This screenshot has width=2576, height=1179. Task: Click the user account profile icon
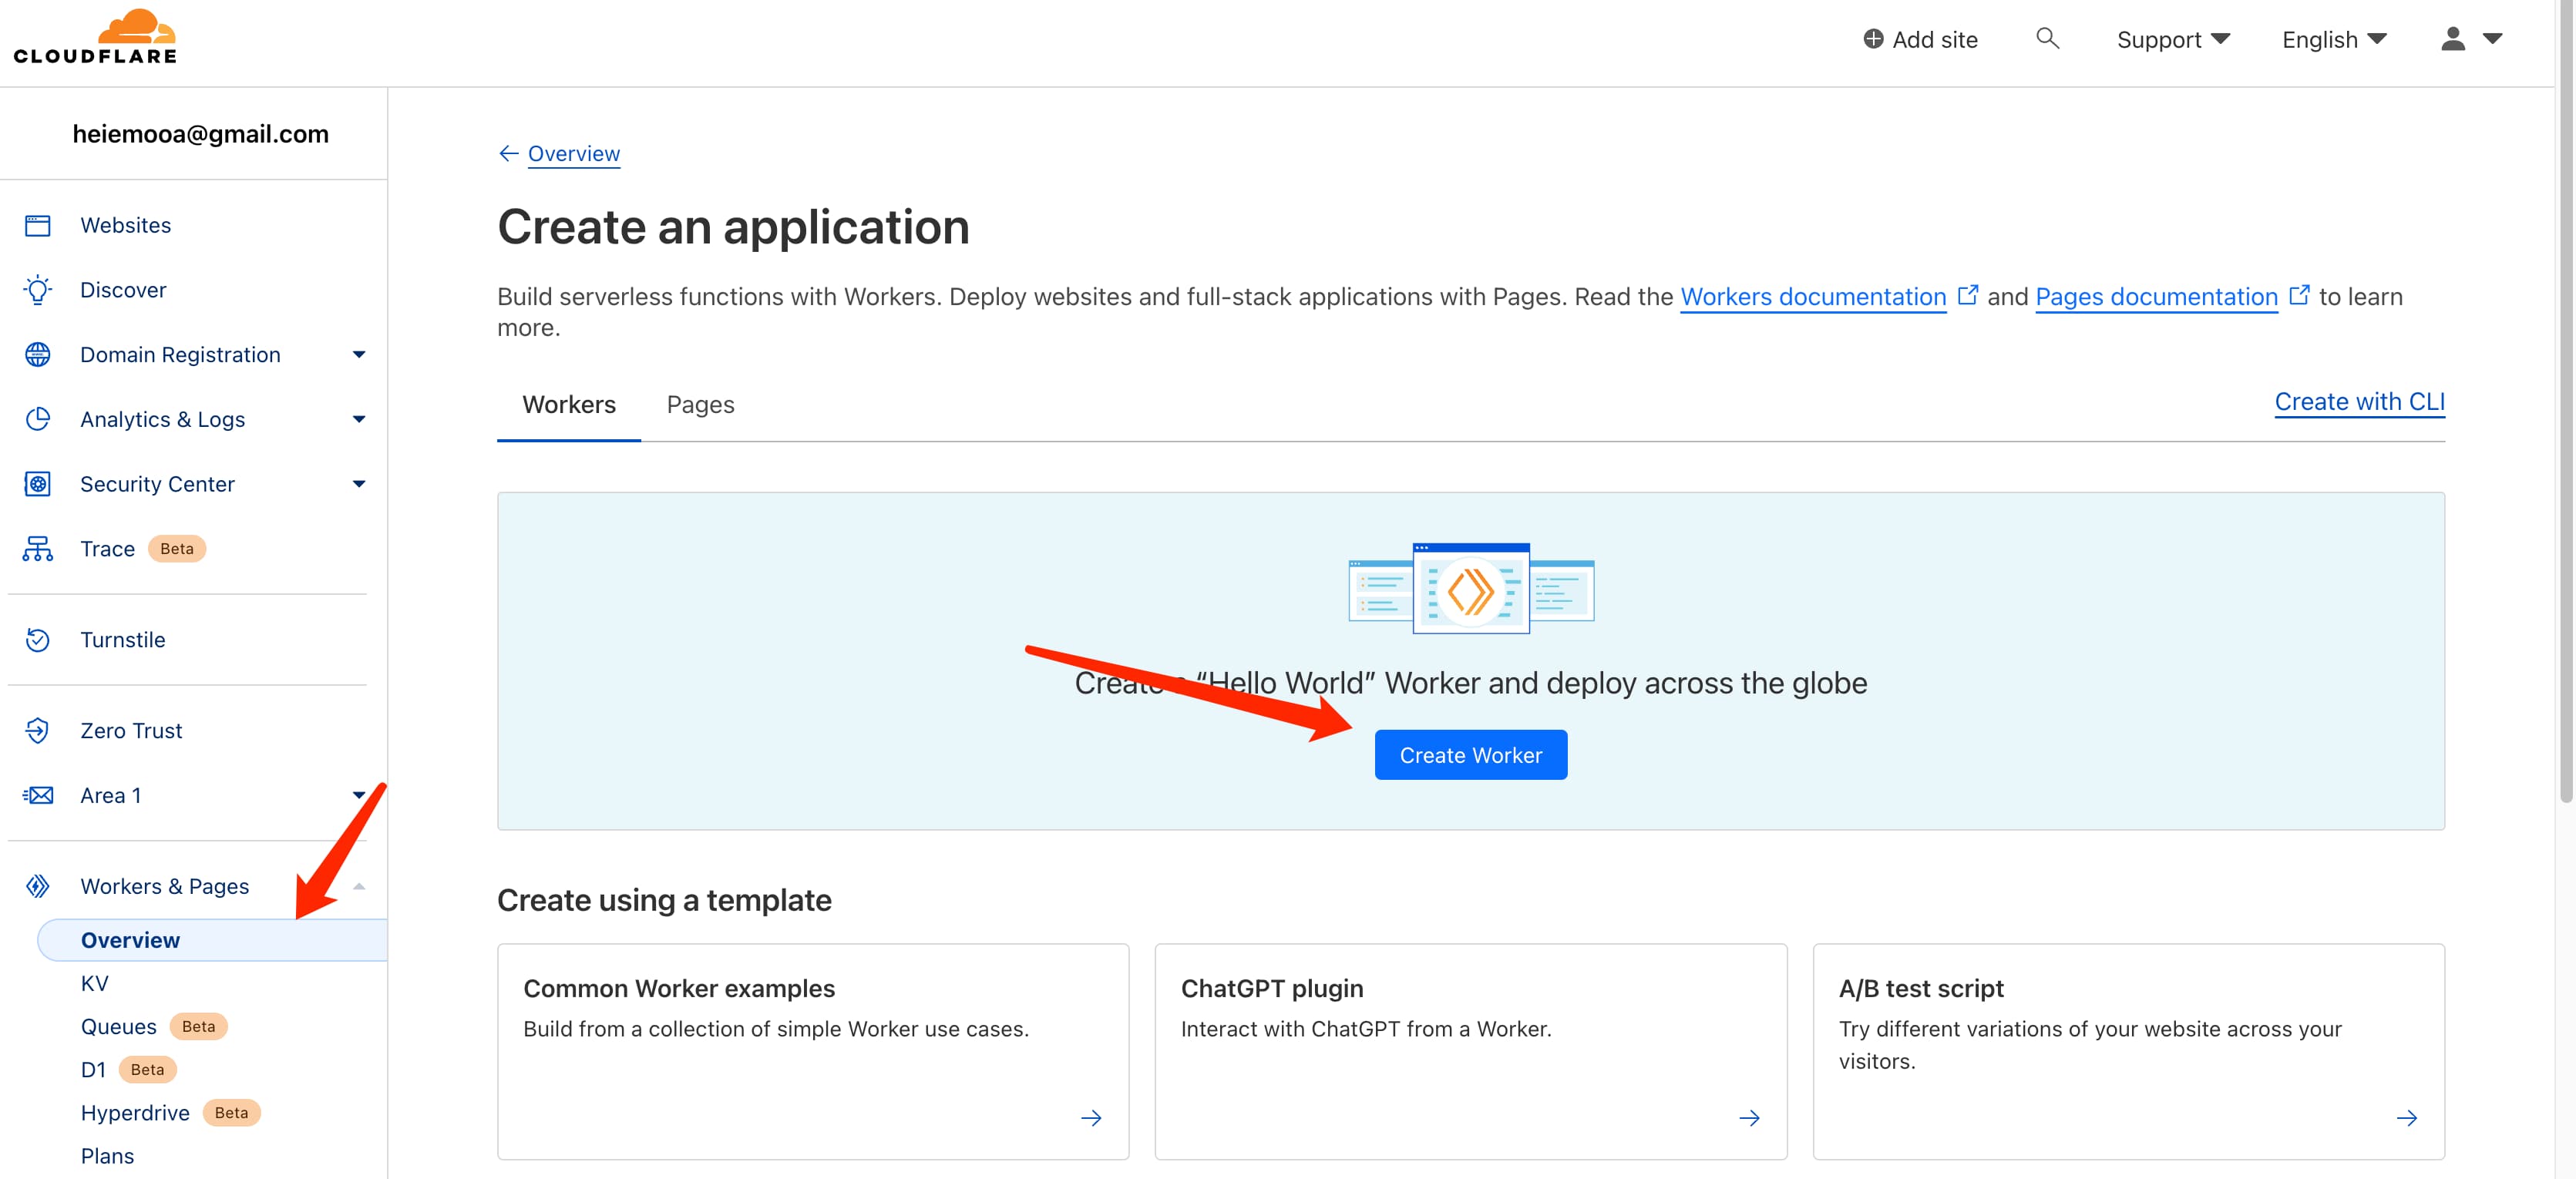tap(2452, 39)
